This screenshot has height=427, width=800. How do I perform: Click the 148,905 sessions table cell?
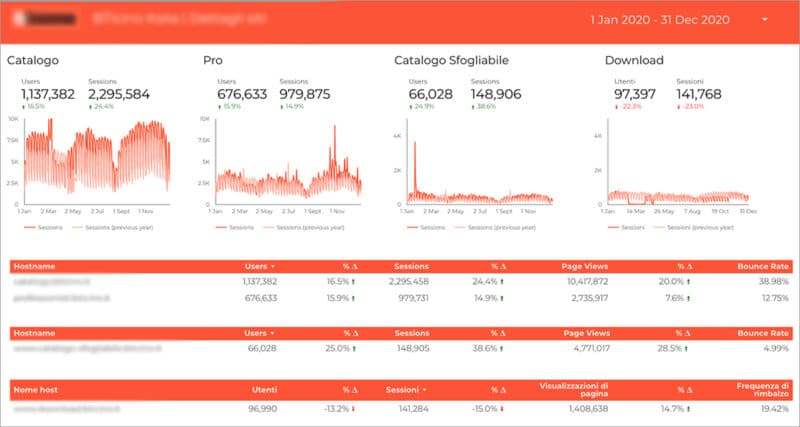click(x=413, y=349)
